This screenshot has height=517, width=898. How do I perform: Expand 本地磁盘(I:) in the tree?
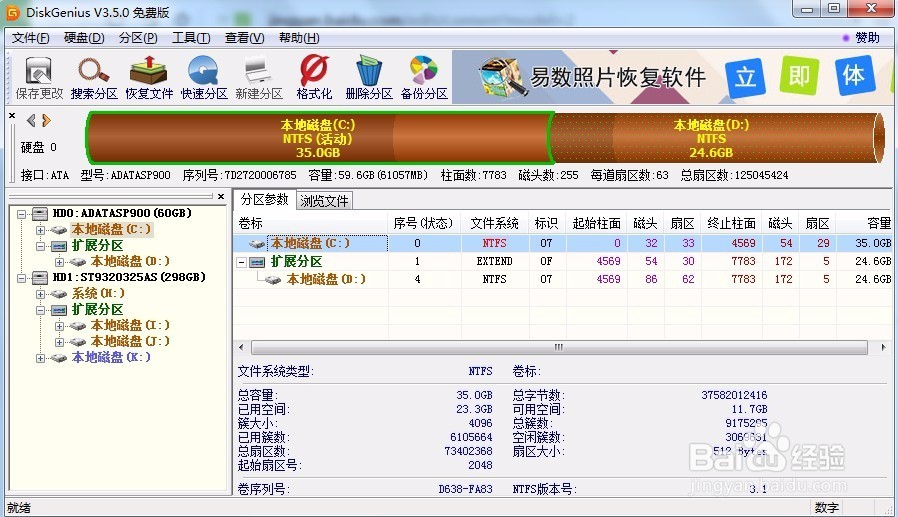[x=60, y=326]
